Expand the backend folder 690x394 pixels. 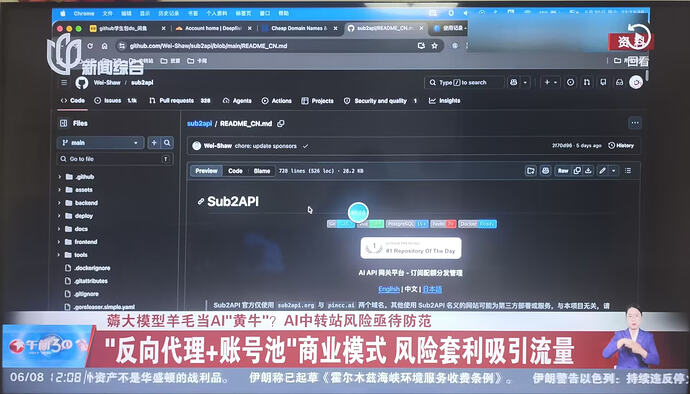(59, 203)
